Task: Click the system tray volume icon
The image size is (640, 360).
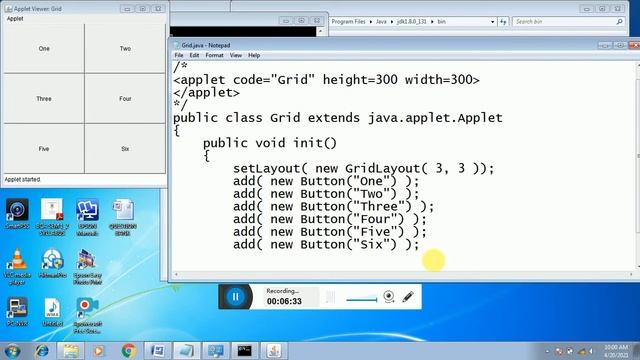Action: (591, 351)
